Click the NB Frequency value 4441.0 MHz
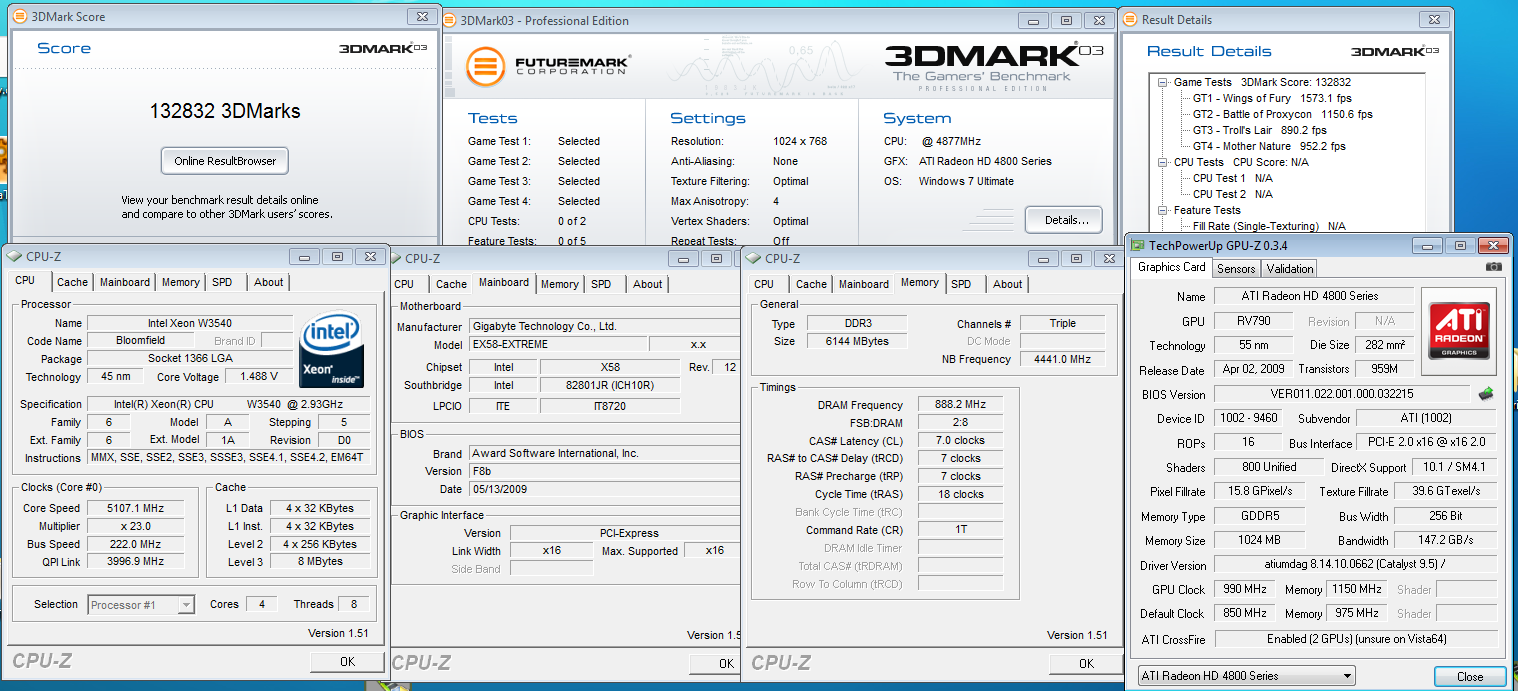 pyautogui.click(x=1061, y=359)
